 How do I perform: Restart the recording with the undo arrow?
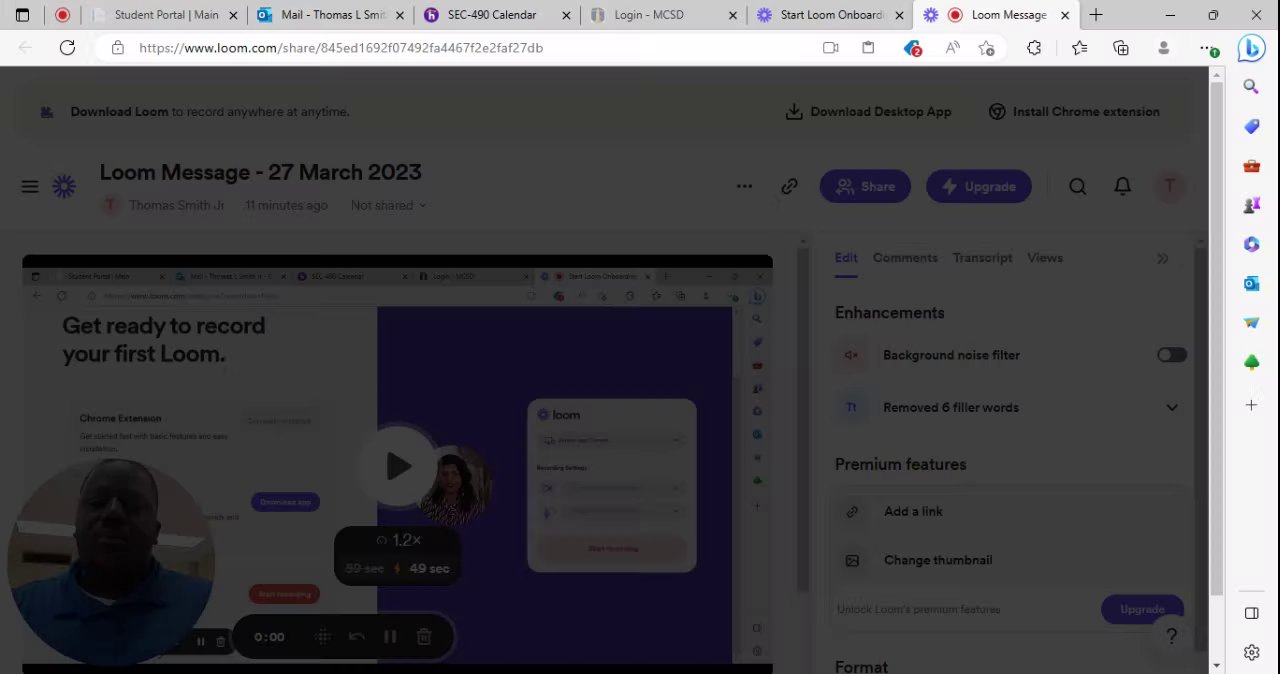(x=357, y=637)
